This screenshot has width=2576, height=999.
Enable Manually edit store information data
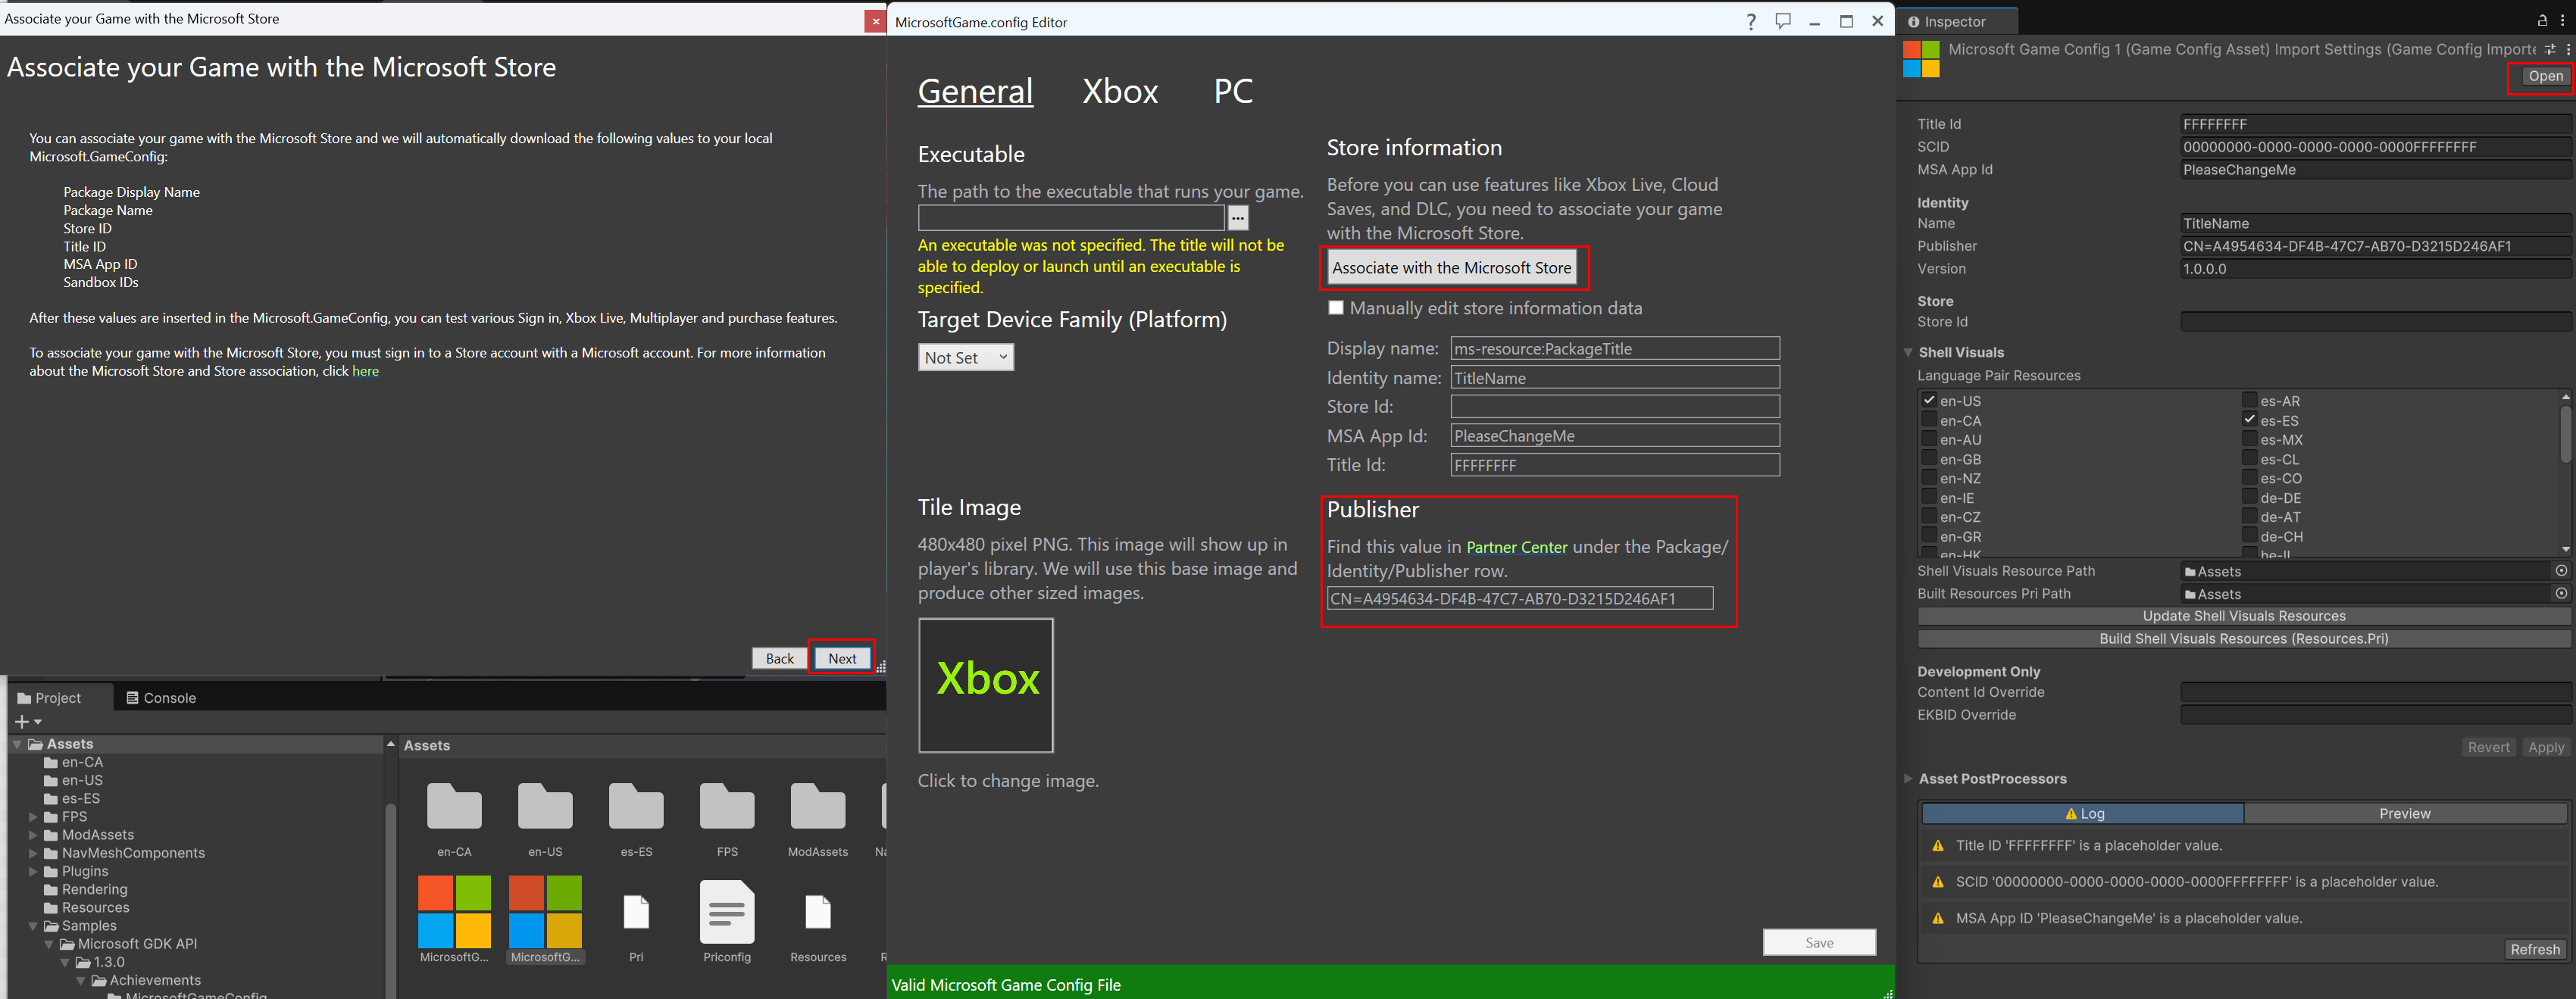pyautogui.click(x=1335, y=308)
